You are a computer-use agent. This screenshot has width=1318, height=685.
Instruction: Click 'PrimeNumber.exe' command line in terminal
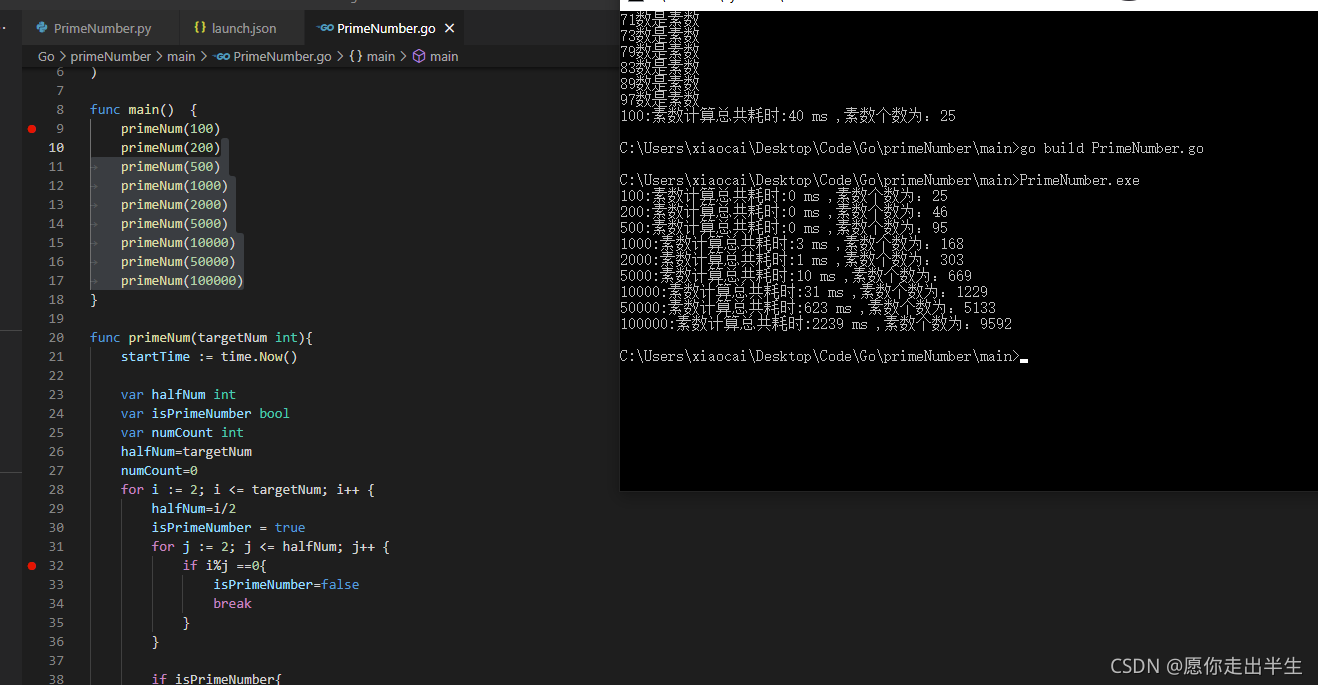pos(880,180)
